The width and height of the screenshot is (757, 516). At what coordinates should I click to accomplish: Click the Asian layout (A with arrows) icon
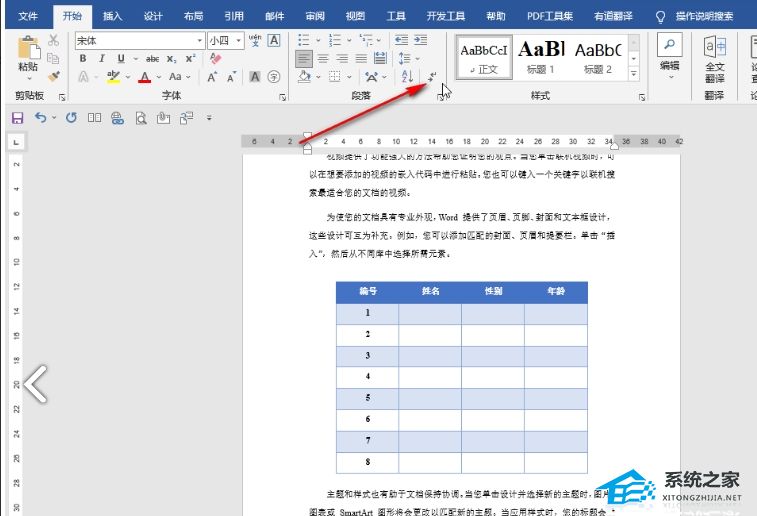tap(371, 77)
